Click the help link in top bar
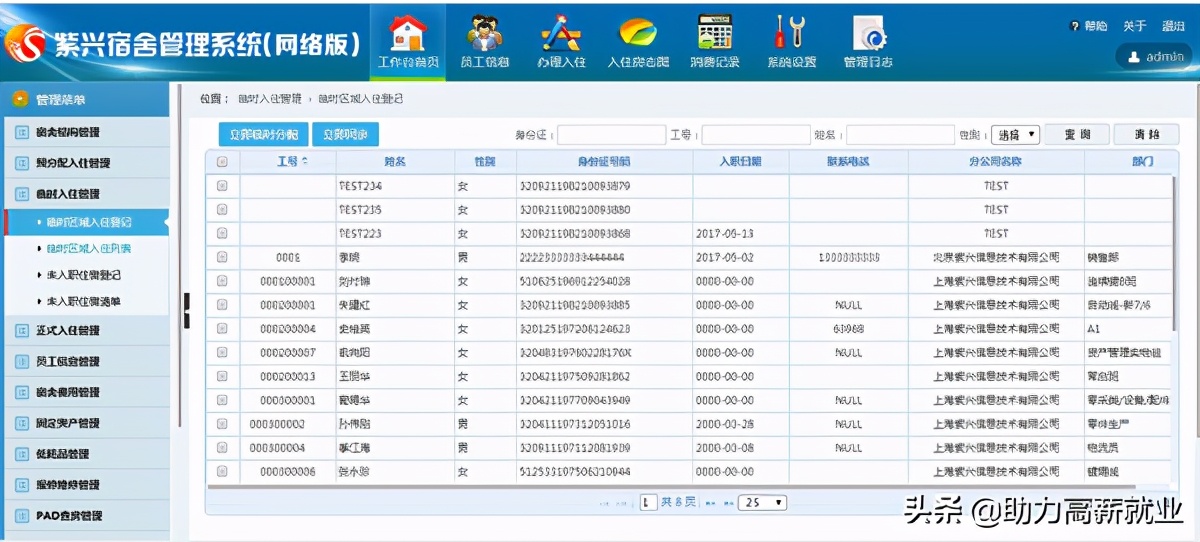The height and width of the screenshot is (542, 1200). (1096, 26)
